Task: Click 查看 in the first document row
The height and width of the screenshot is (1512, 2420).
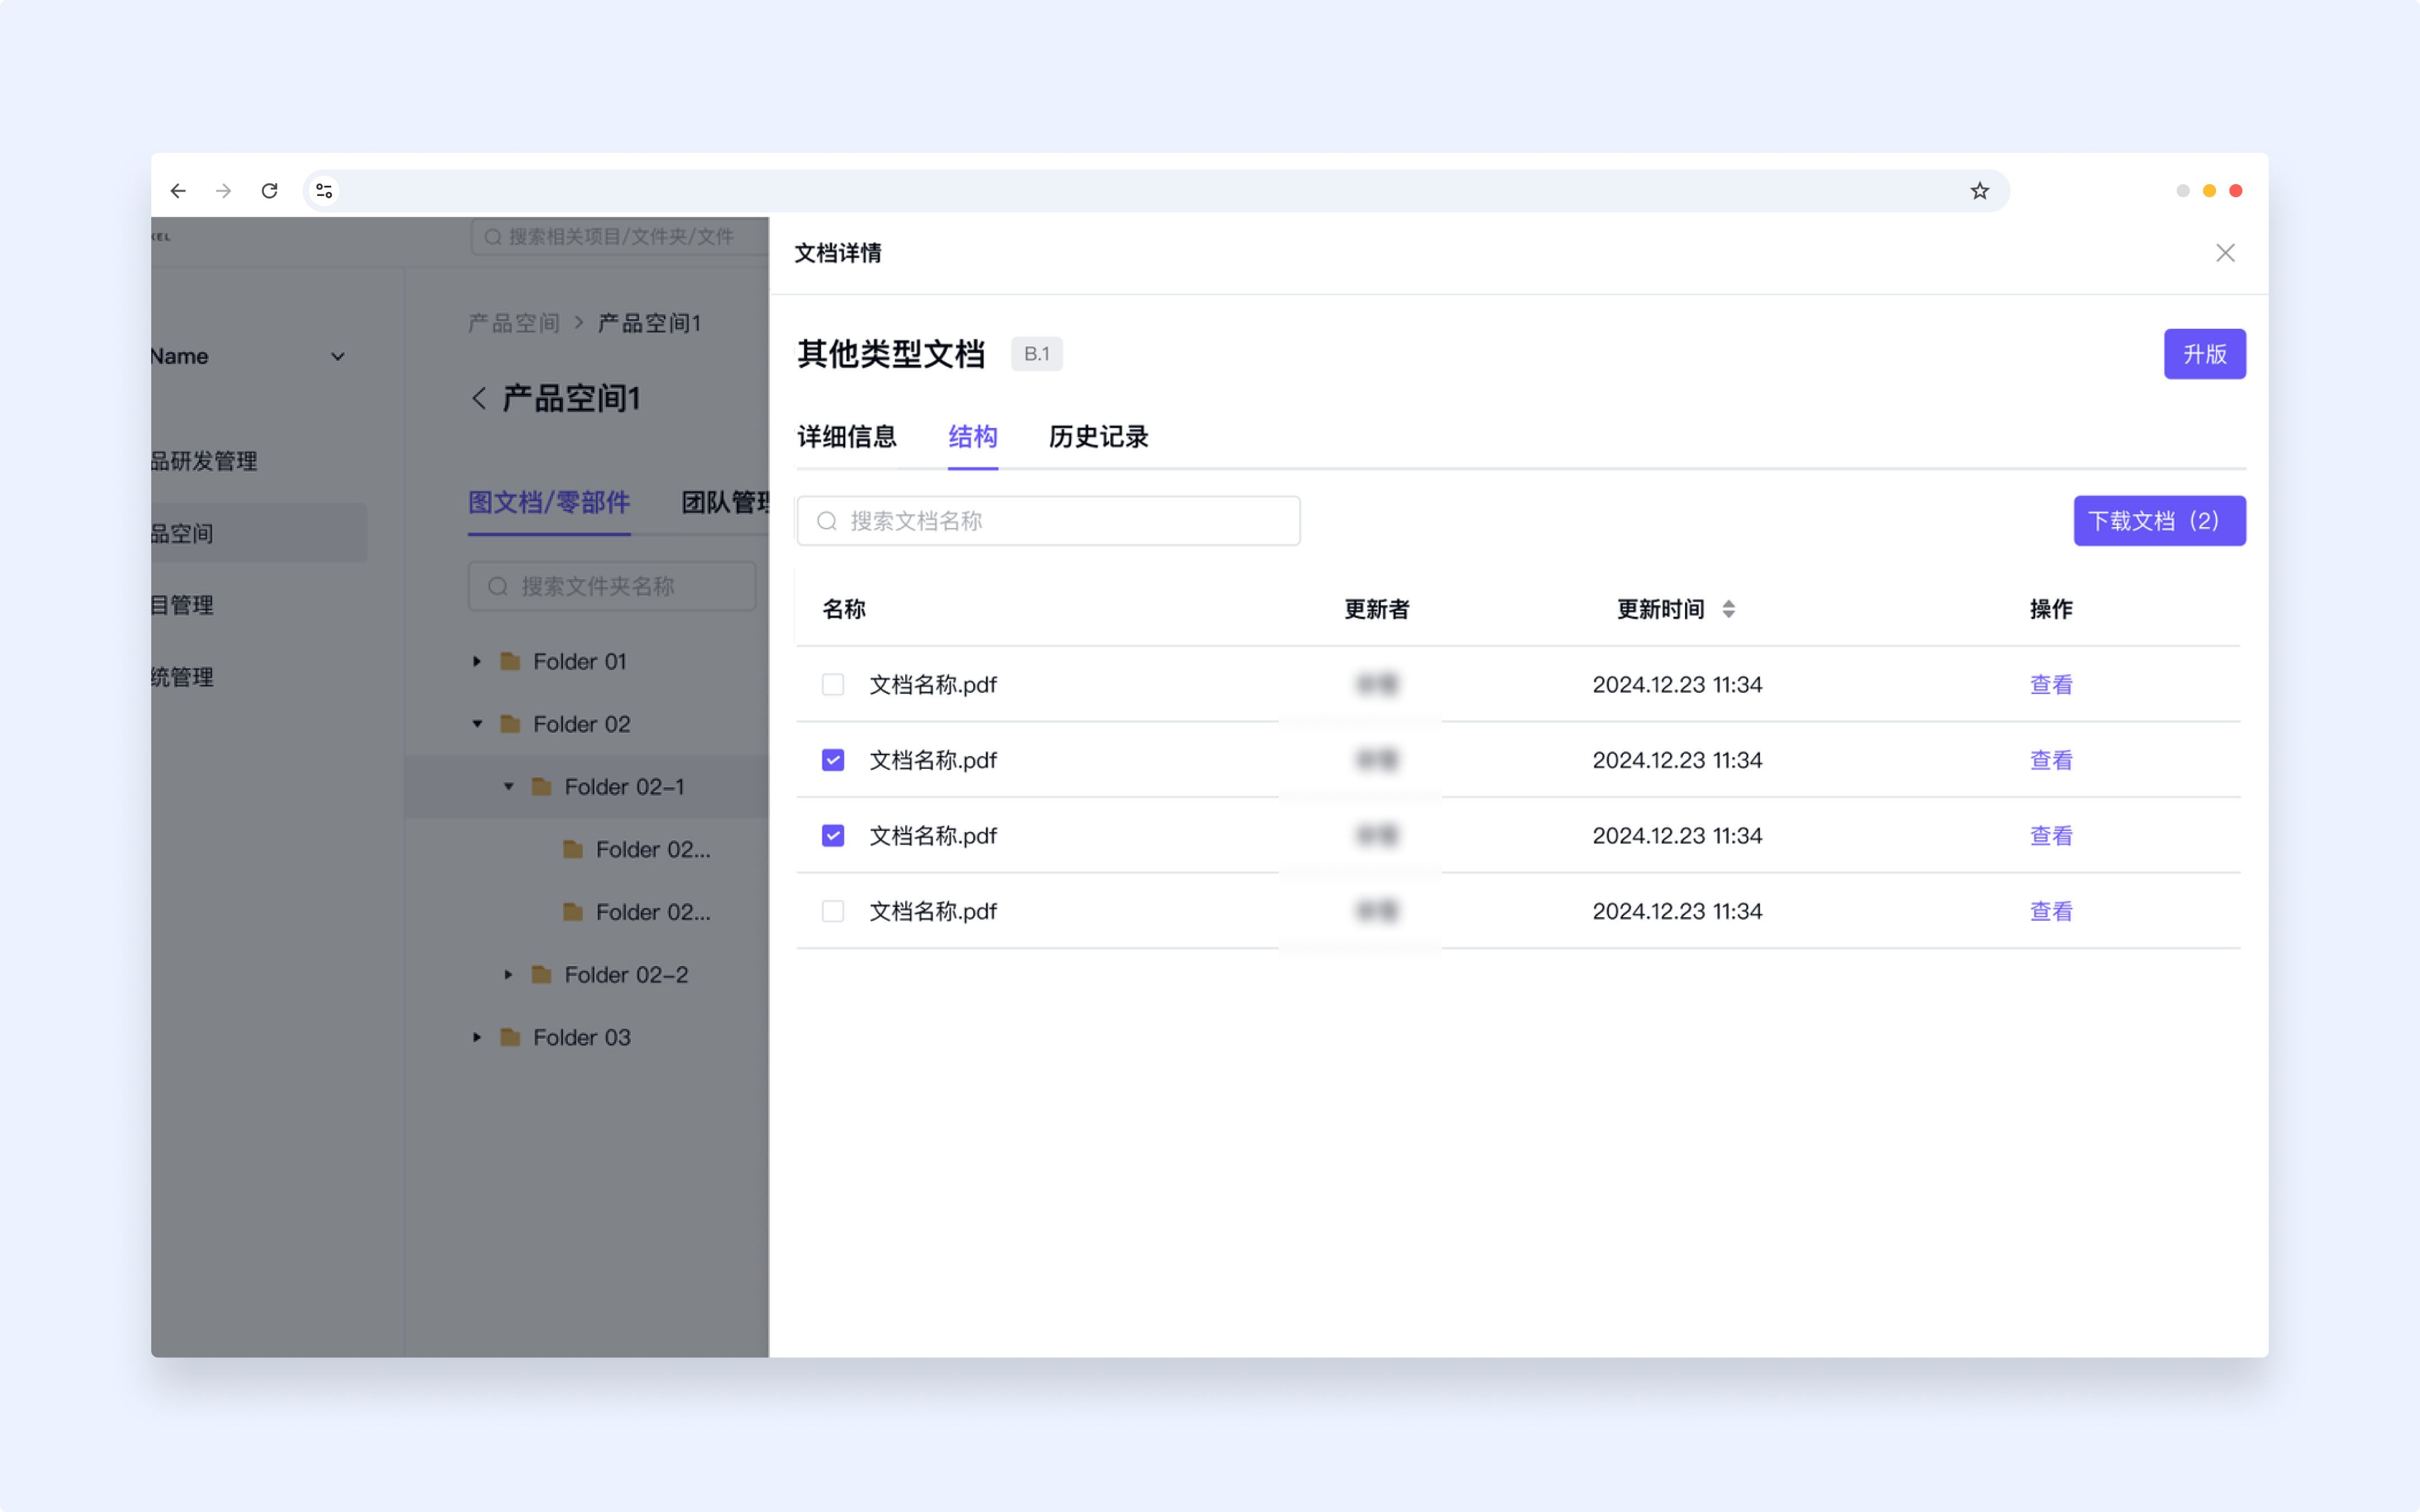Action: [x=2051, y=684]
